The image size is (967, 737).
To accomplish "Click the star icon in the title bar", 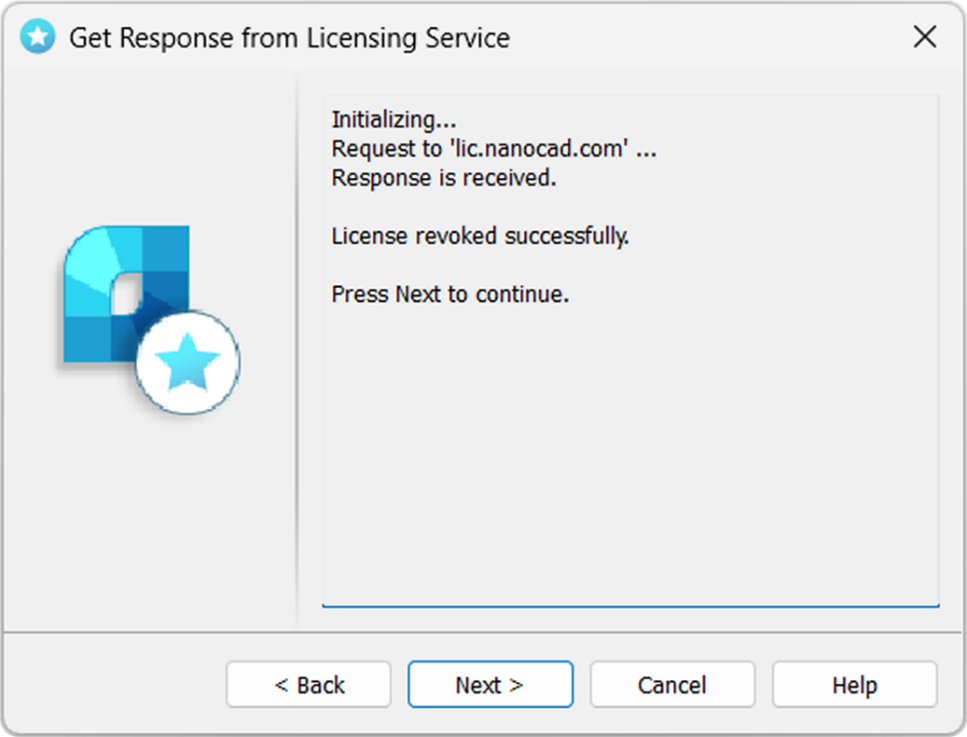I will point(38,37).
